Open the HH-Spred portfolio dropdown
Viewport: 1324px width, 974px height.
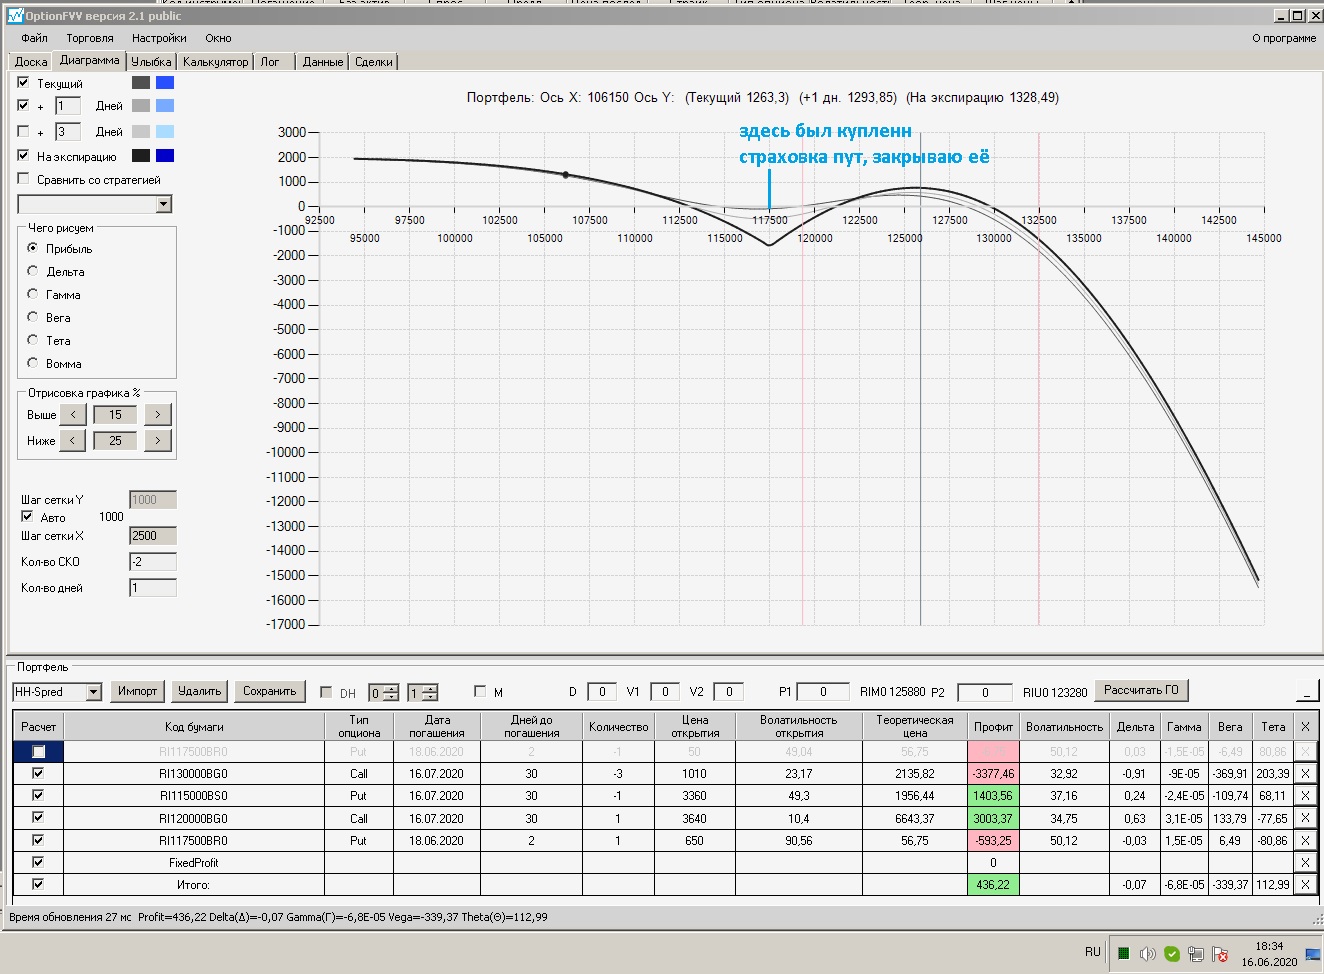tap(94, 692)
